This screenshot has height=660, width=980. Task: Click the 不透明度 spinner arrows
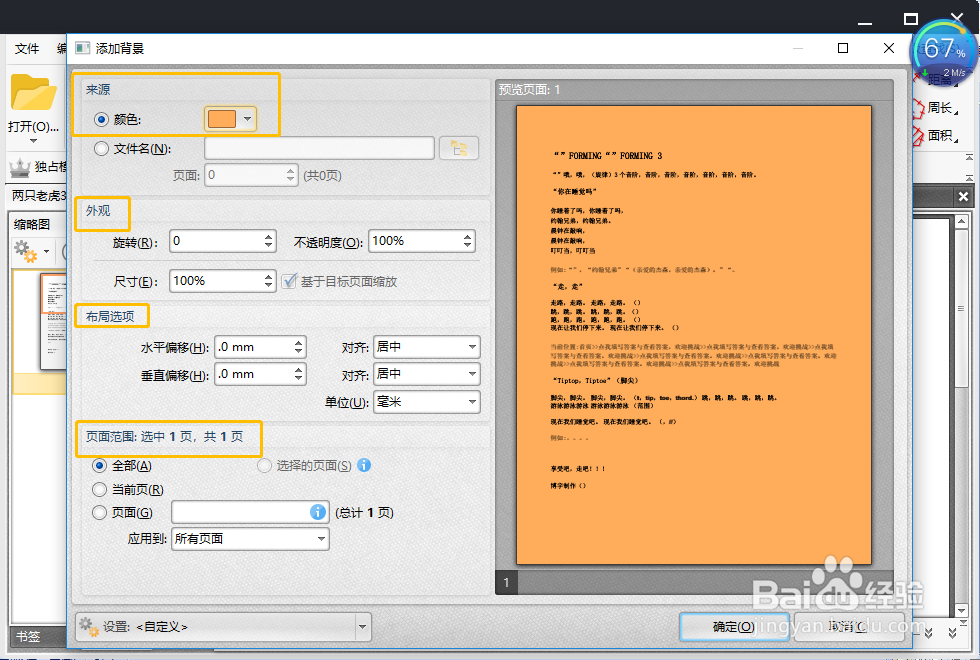pos(468,241)
